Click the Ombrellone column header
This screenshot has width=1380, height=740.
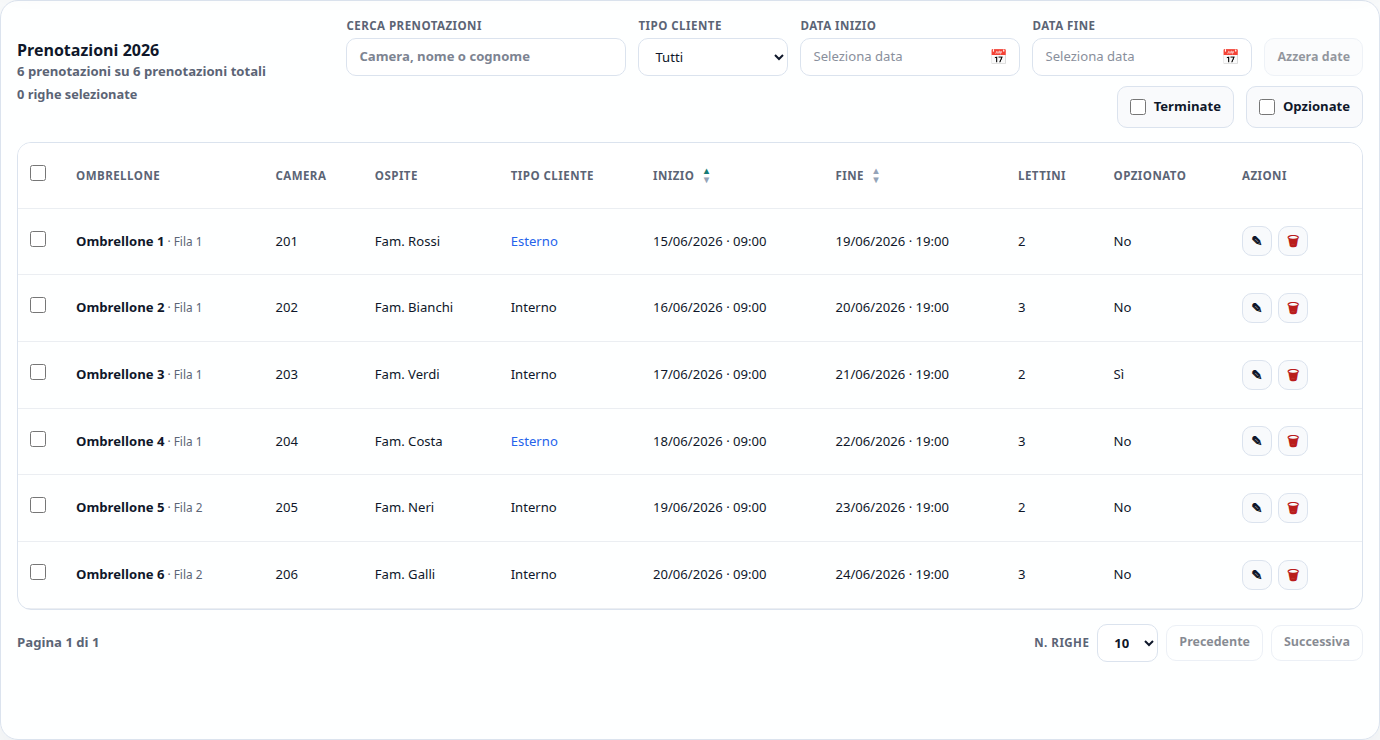[x=118, y=176]
